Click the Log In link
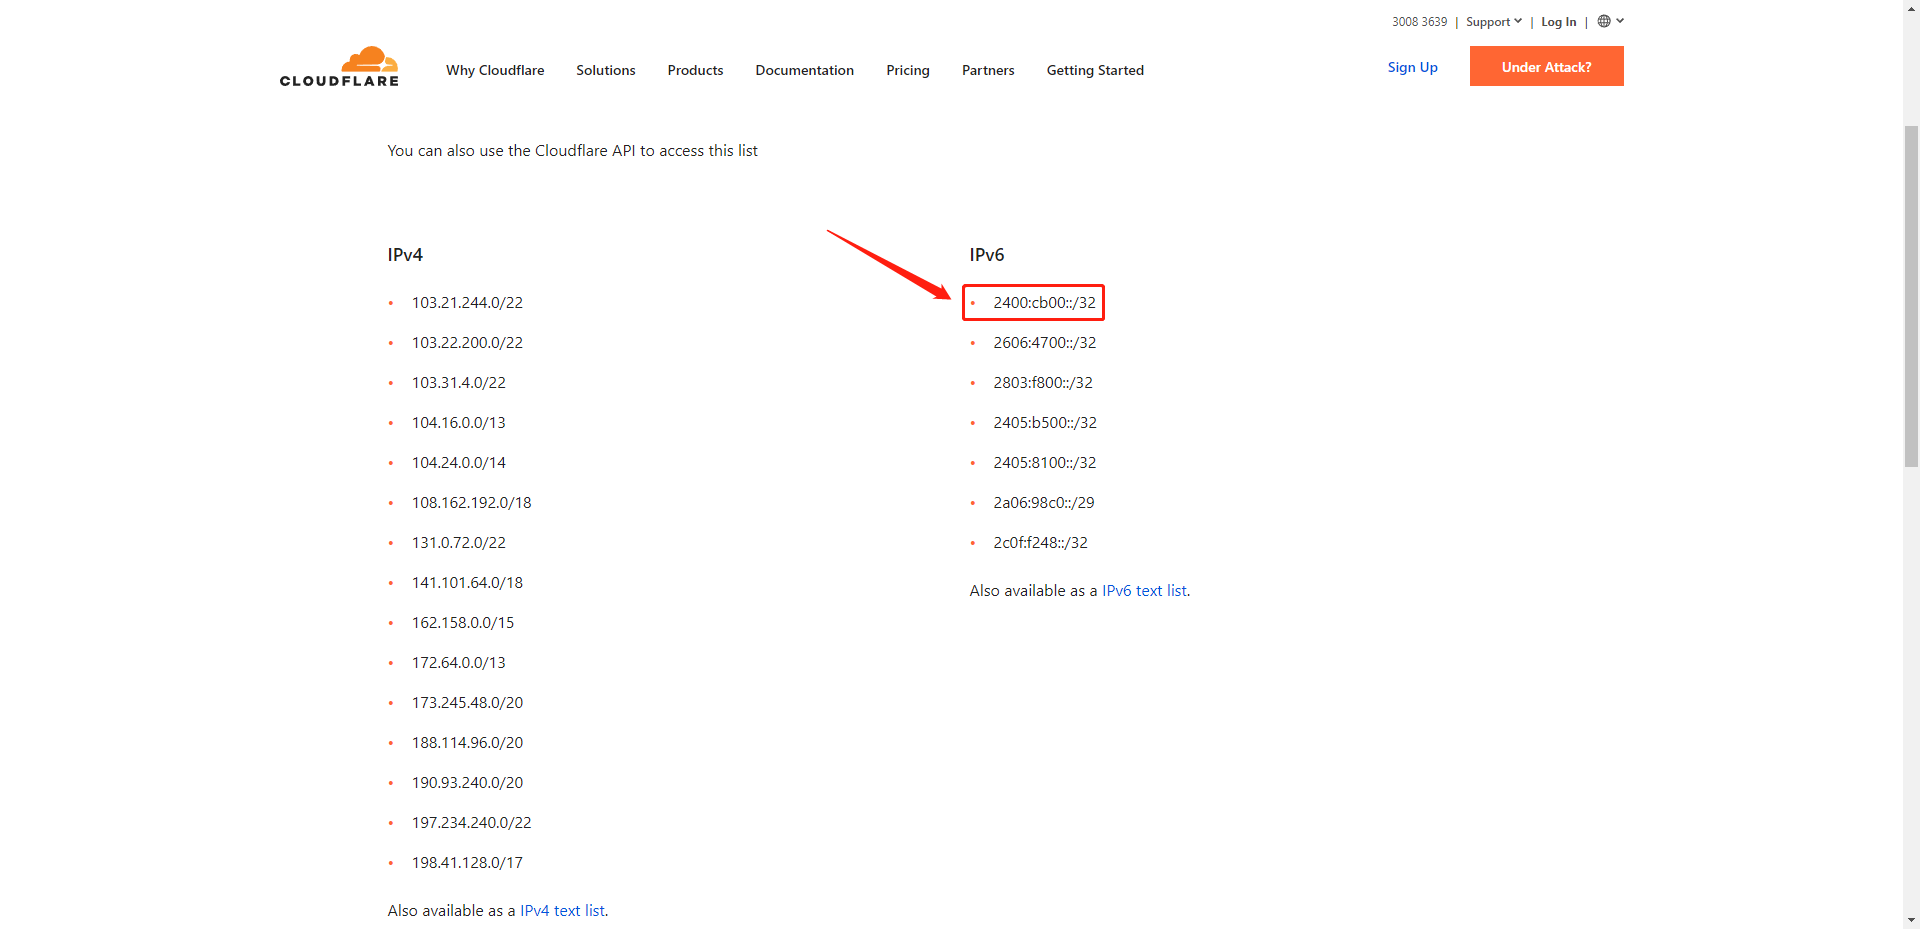 [x=1558, y=21]
